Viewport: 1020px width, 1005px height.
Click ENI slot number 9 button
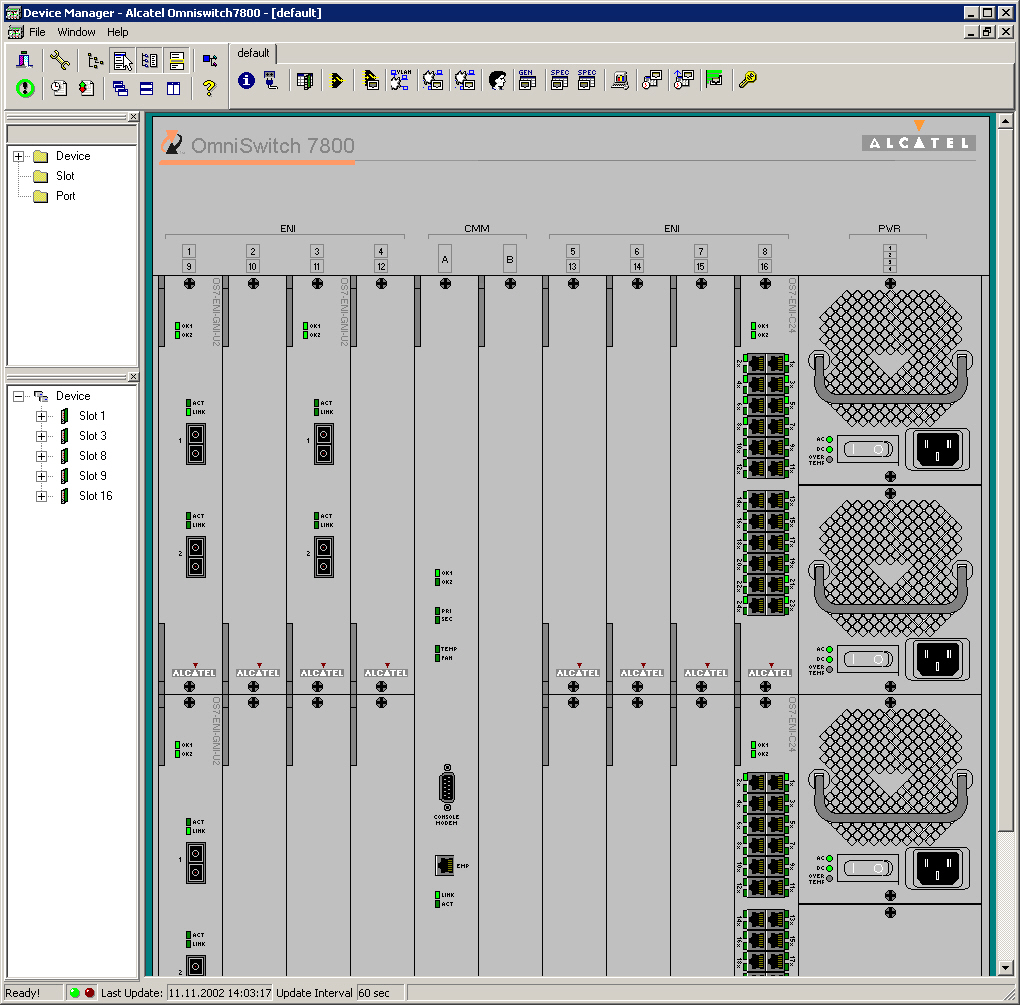click(x=189, y=266)
